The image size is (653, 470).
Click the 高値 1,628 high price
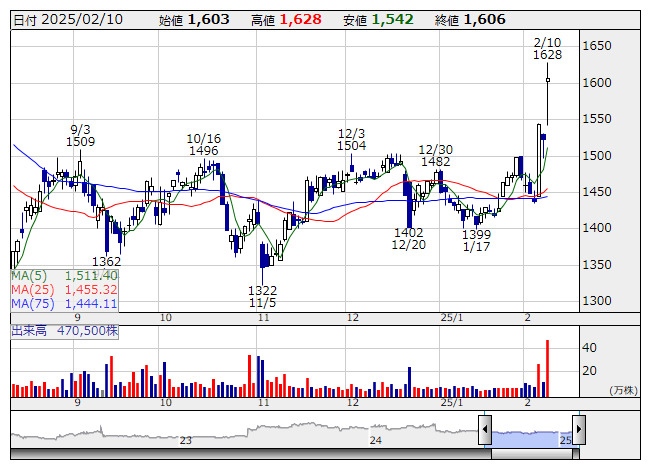tap(286, 20)
